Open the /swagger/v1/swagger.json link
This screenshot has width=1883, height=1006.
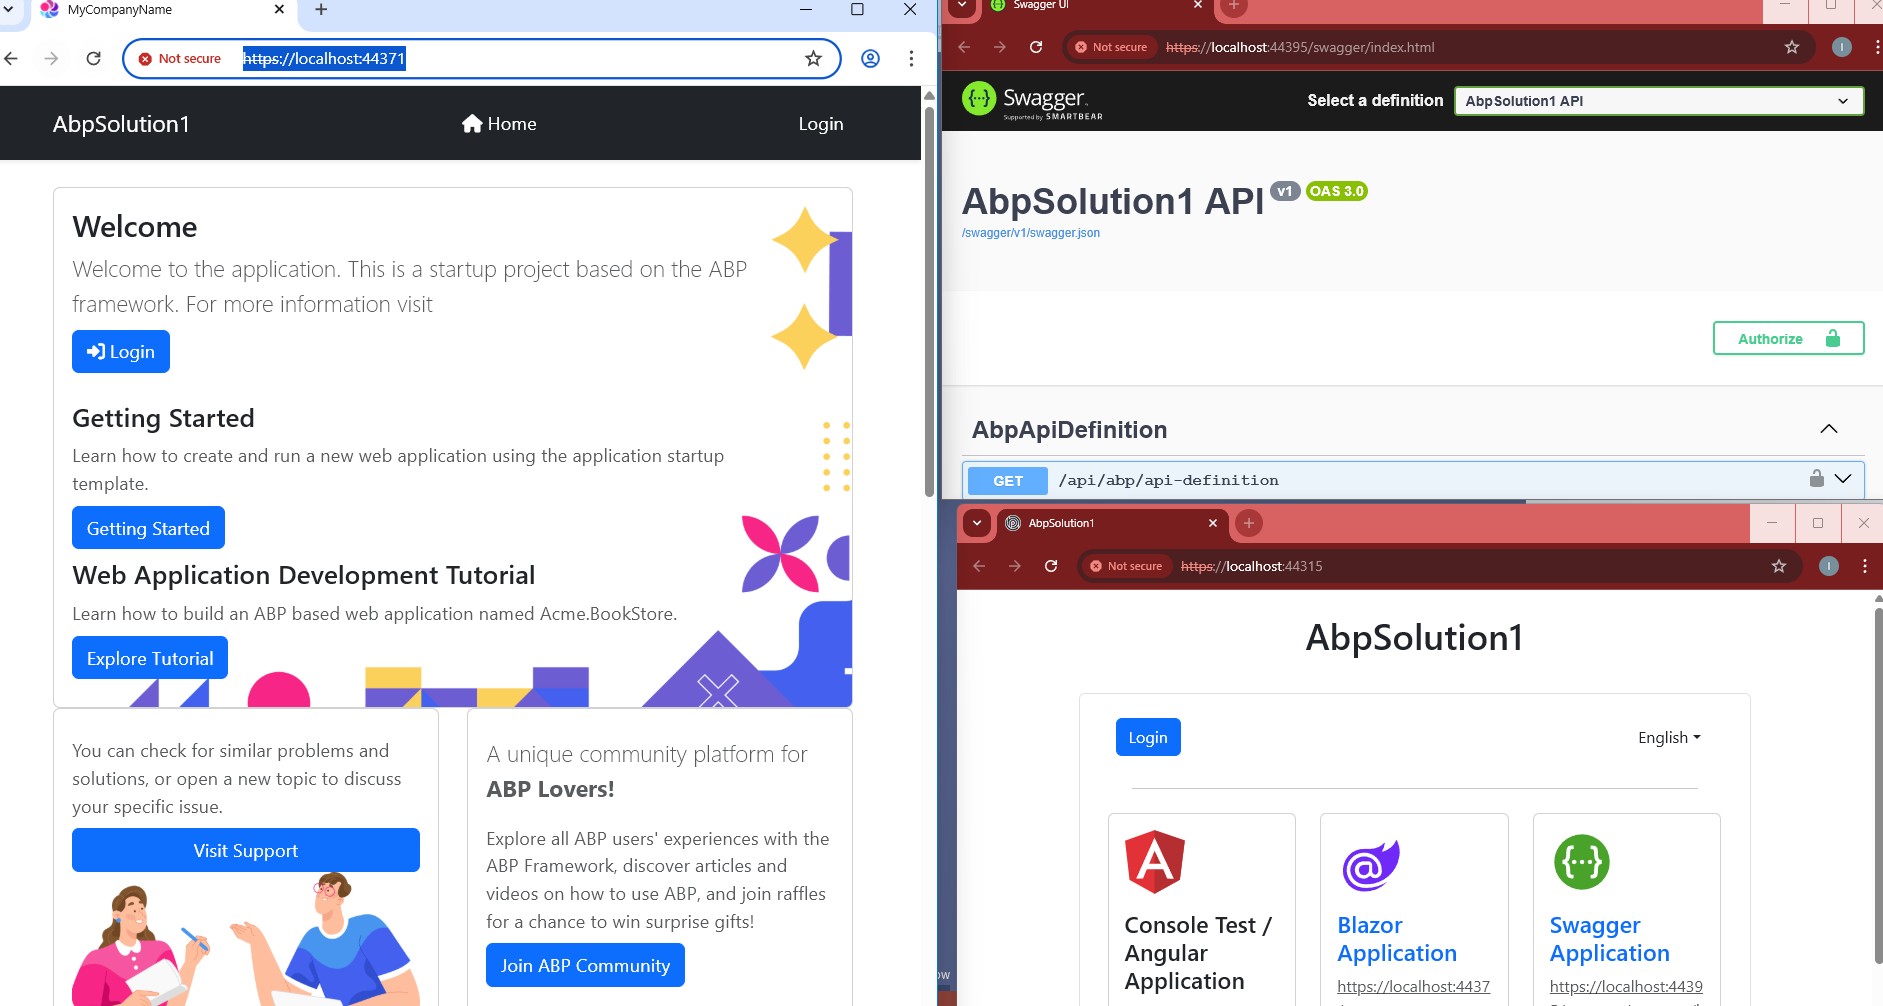[x=1031, y=233]
